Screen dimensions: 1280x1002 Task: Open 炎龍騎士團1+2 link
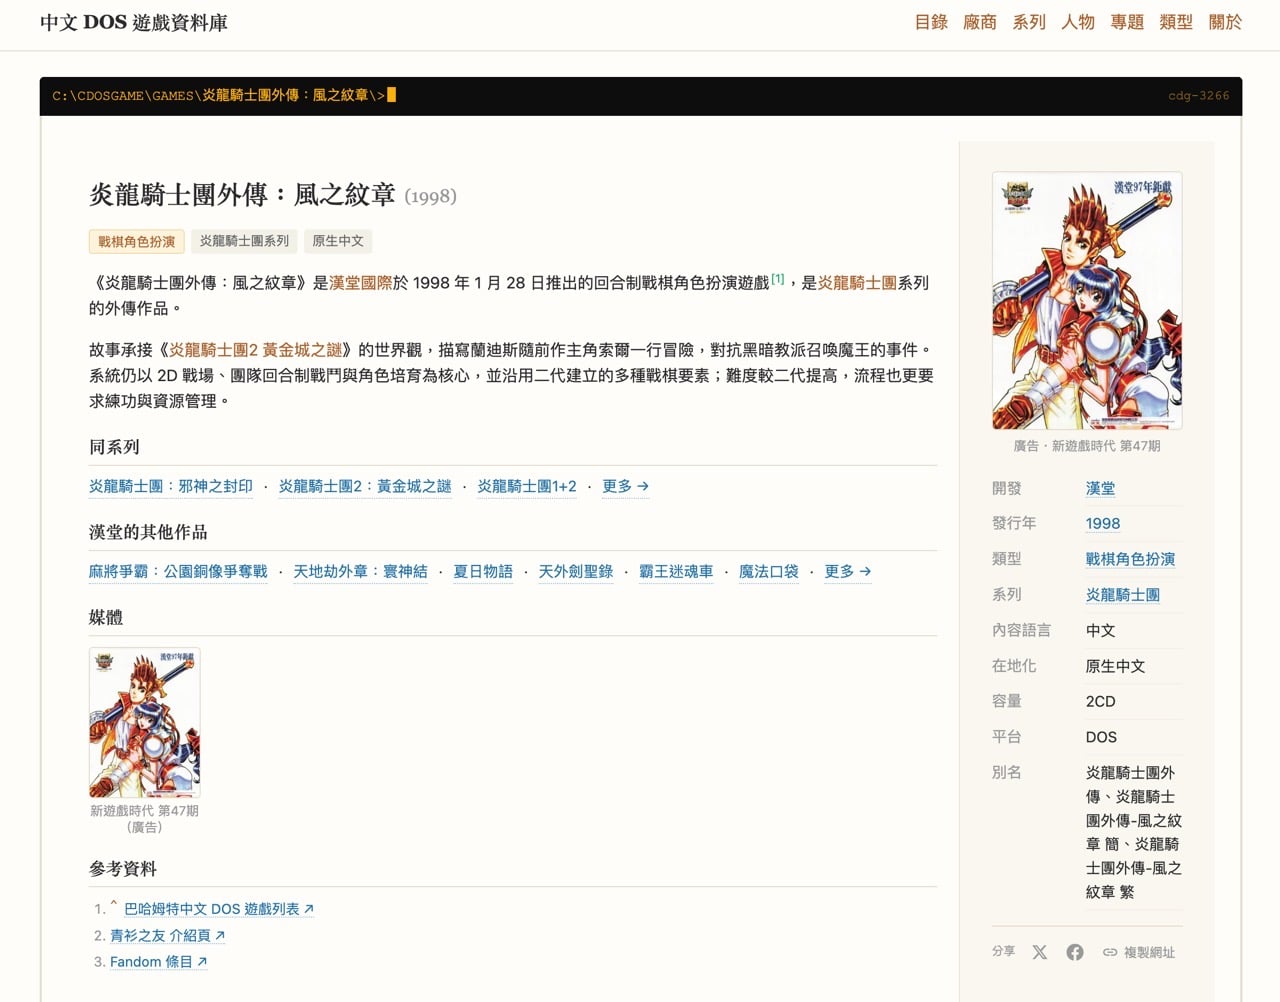tap(527, 486)
